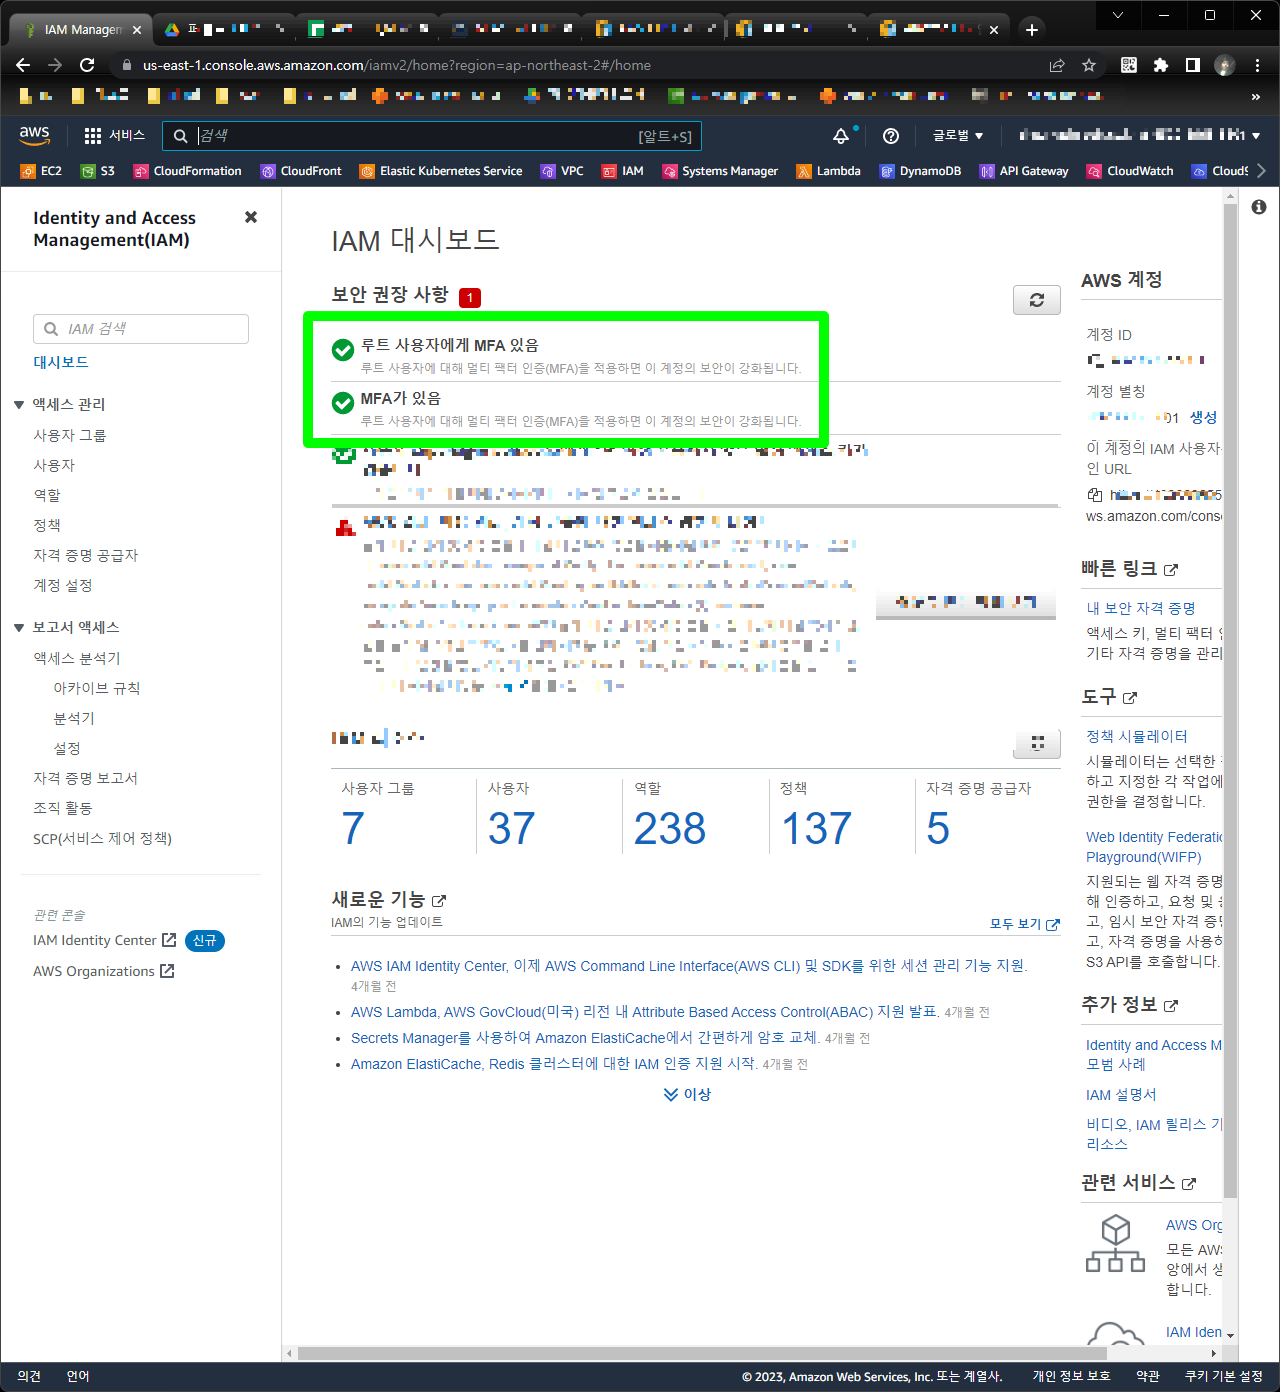
Task: Open API Gateway from favorites bar
Action: 1024,171
